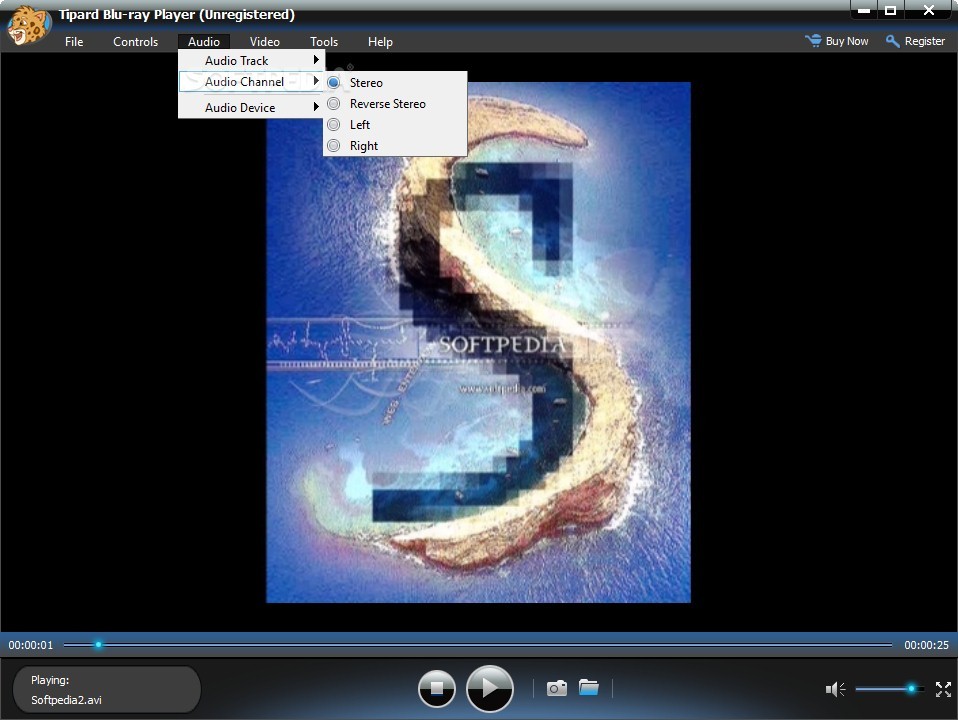Expand the Audio Track submenu arrow
This screenshot has height=720, width=958.
coord(316,60)
